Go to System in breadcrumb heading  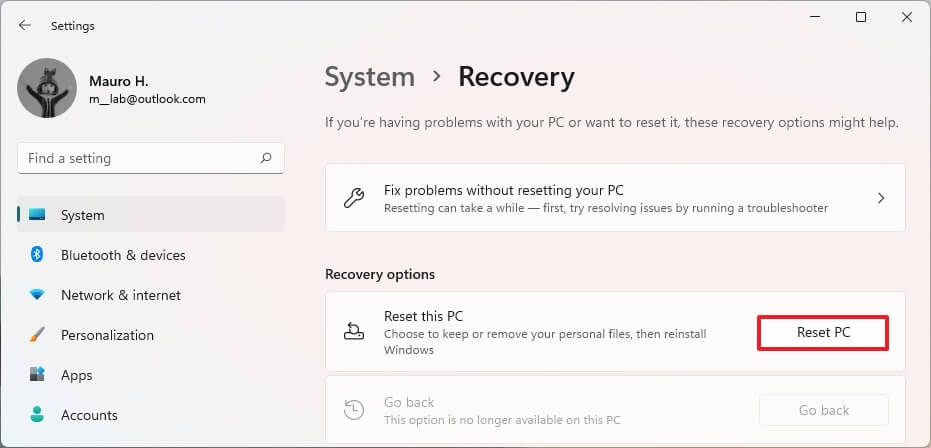coord(369,77)
